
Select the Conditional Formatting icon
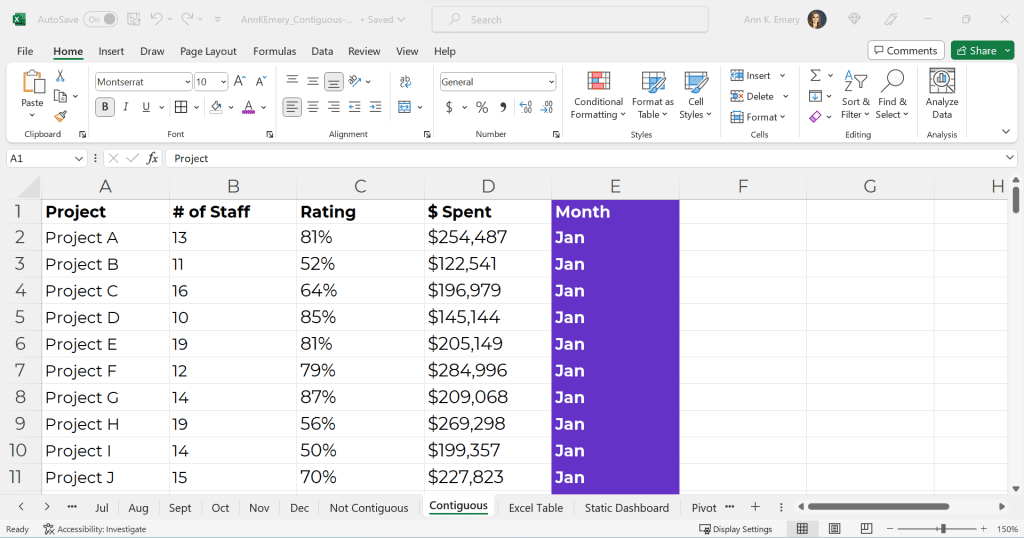tap(598, 81)
